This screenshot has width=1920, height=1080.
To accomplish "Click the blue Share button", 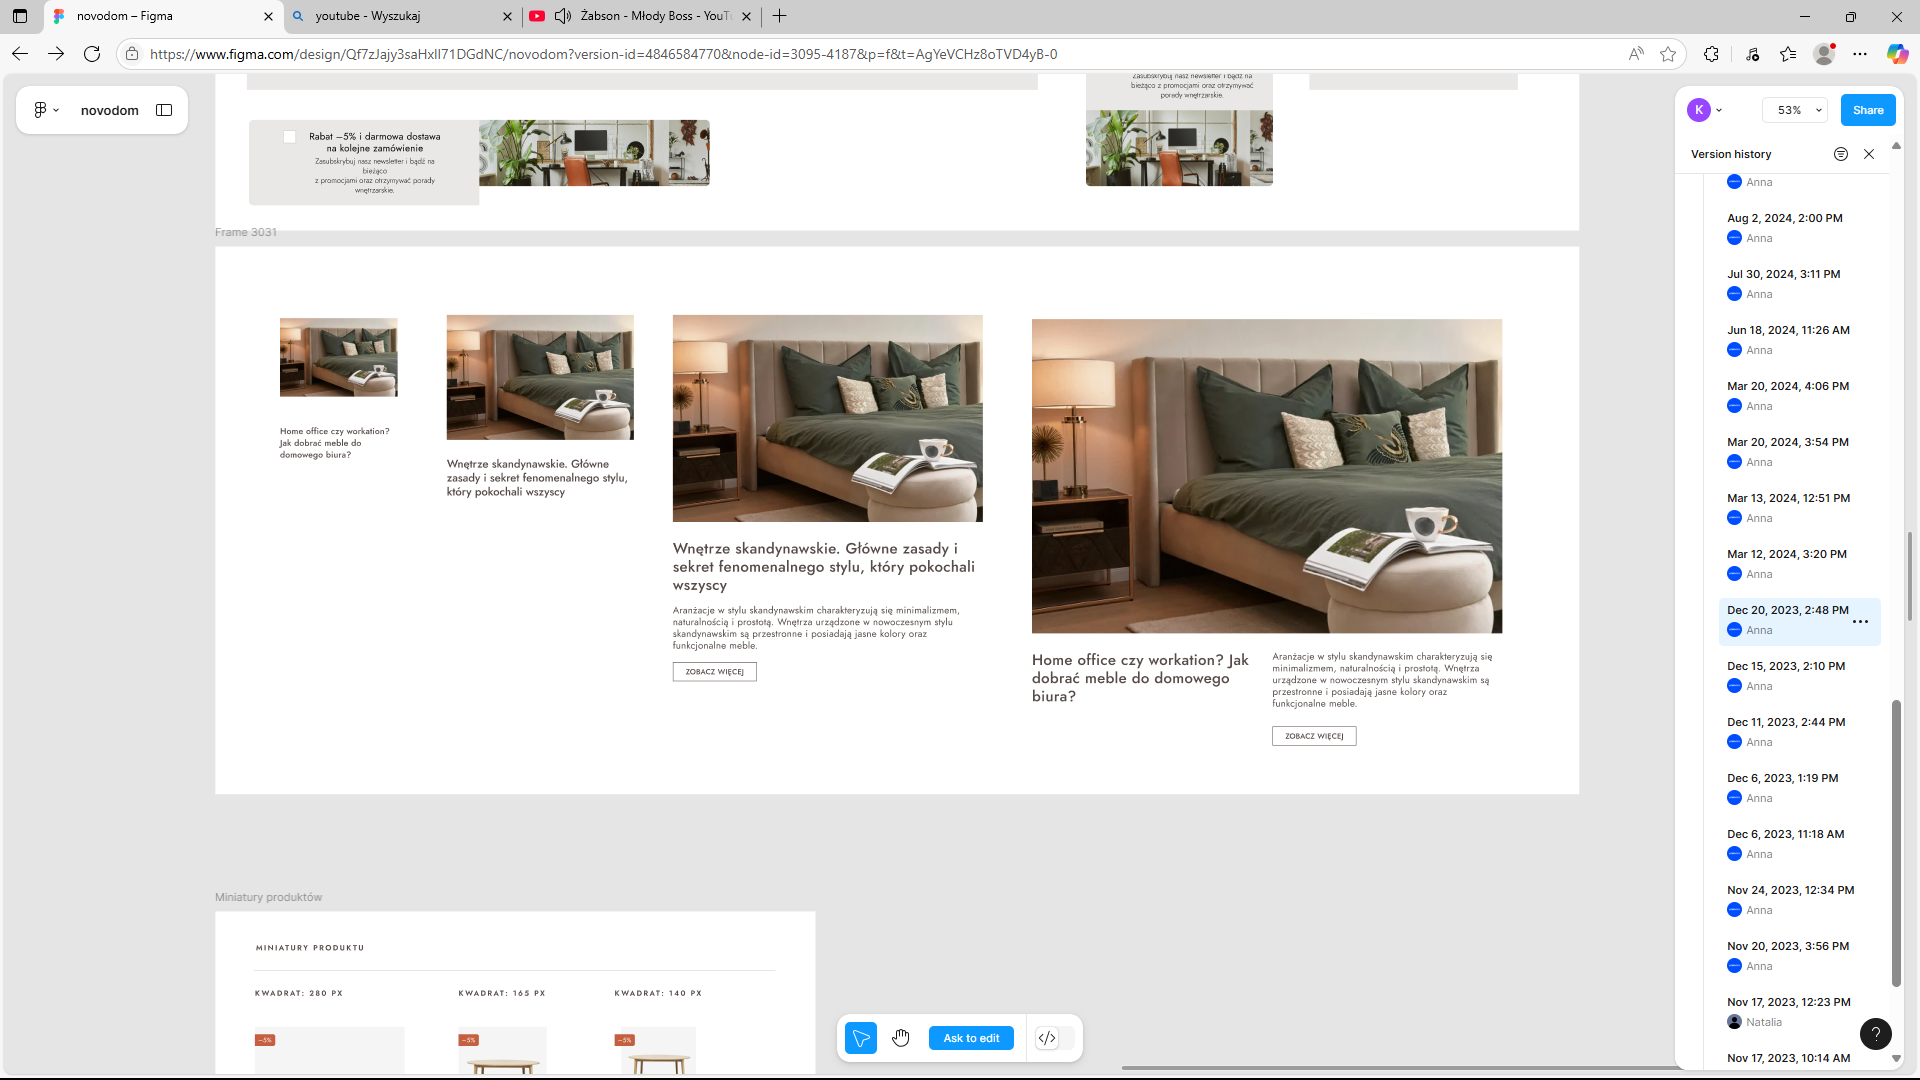I will coord(1867,110).
